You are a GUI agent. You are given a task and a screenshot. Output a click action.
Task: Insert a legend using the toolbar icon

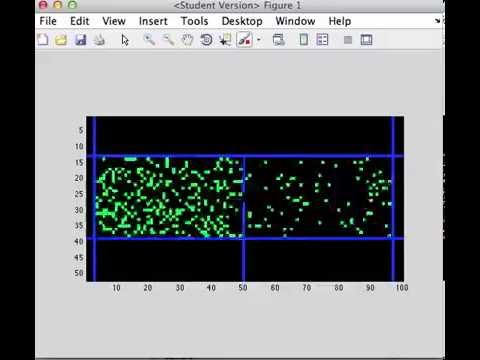tap(322, 40)
